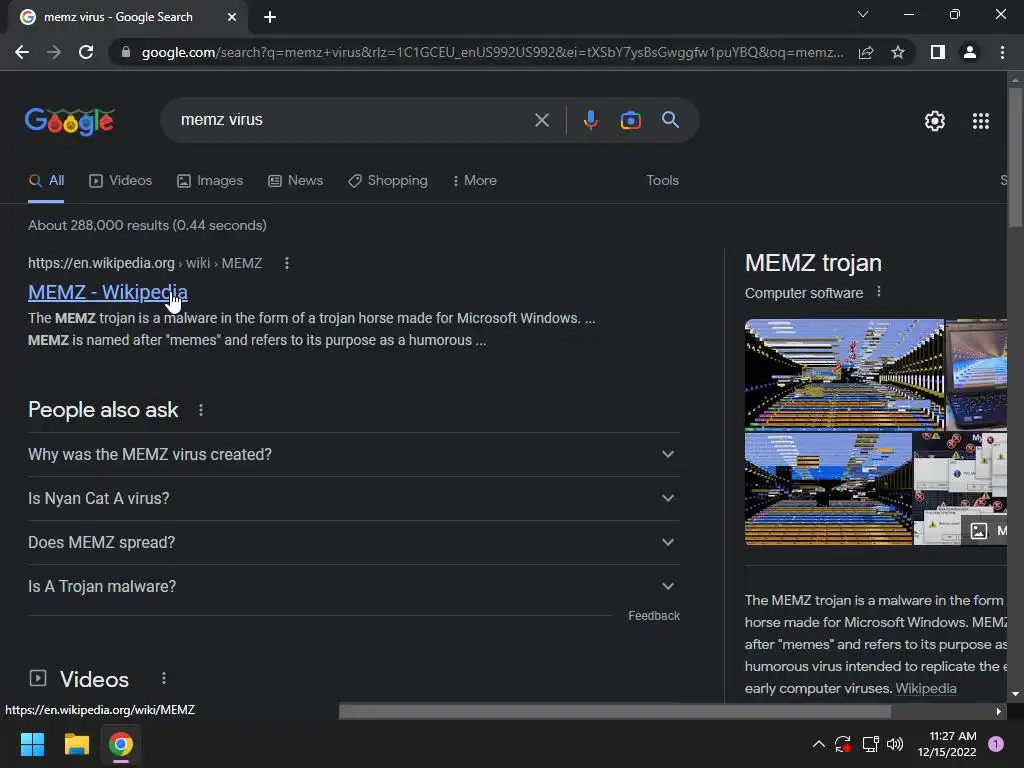Click the forward navigation arrow
Screen dimensions: 1024x768
tap(54, 52)
